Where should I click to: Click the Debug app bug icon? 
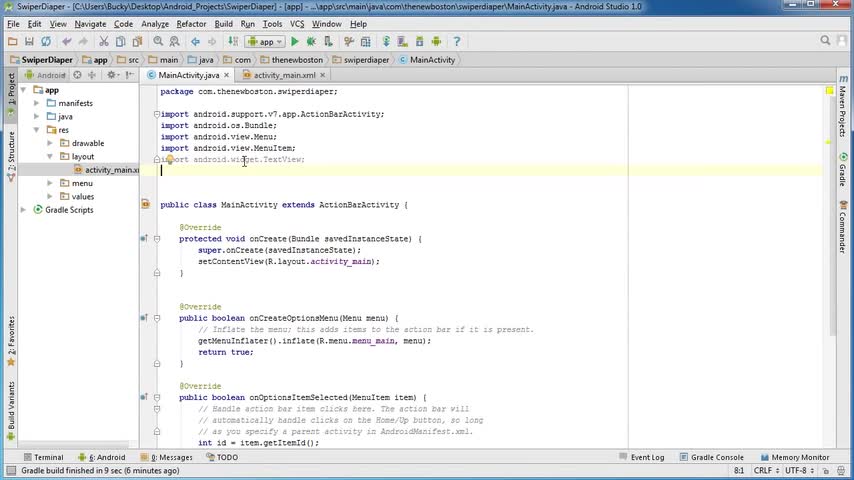tap(311, 41)
